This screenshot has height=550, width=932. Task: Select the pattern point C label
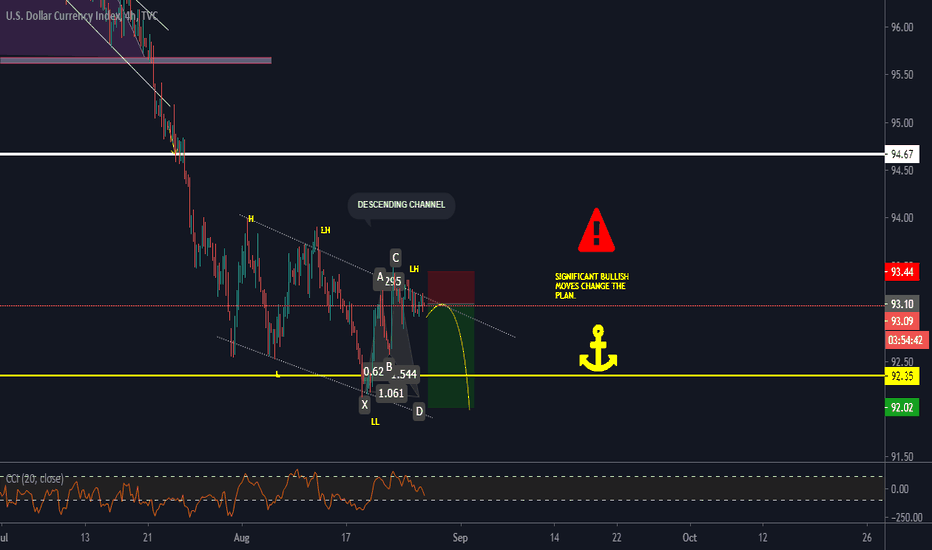(x=395, y=257)
